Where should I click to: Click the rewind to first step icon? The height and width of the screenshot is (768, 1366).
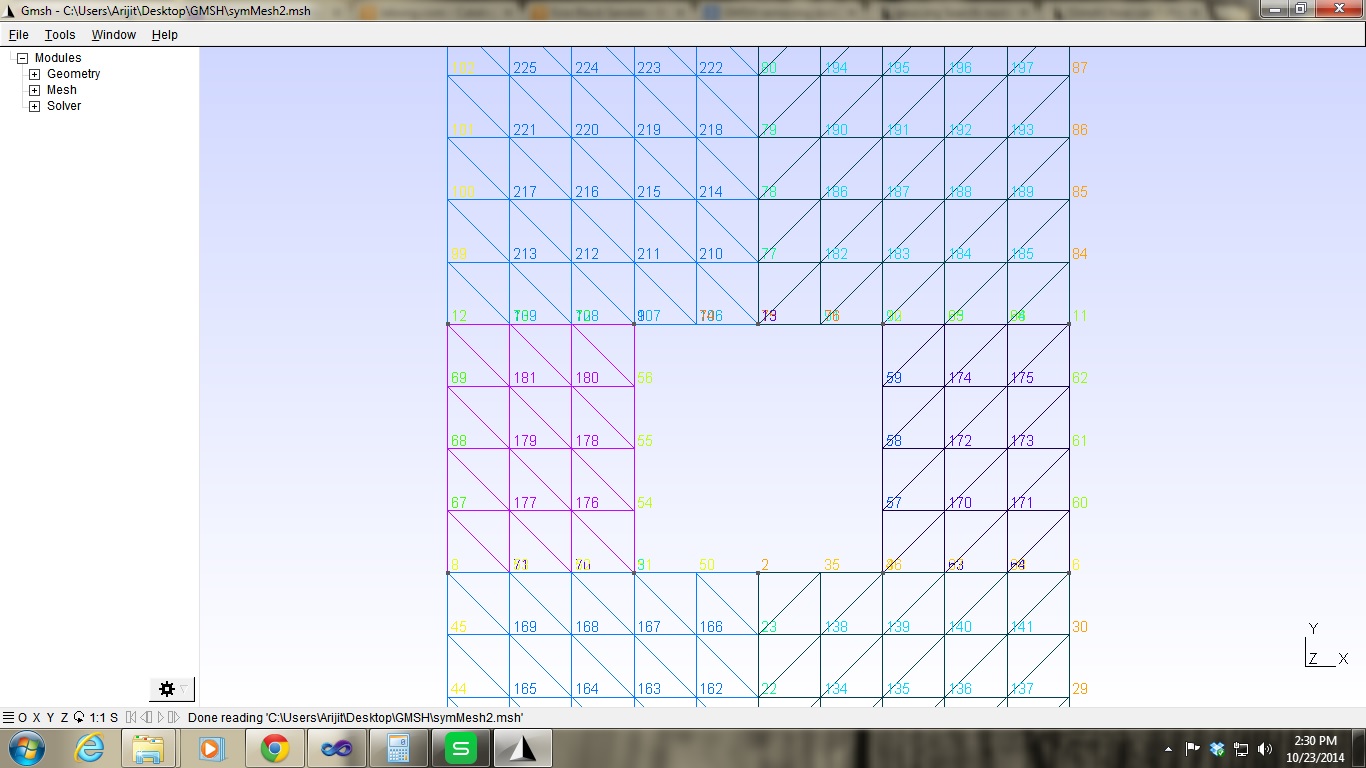(131, 717)
